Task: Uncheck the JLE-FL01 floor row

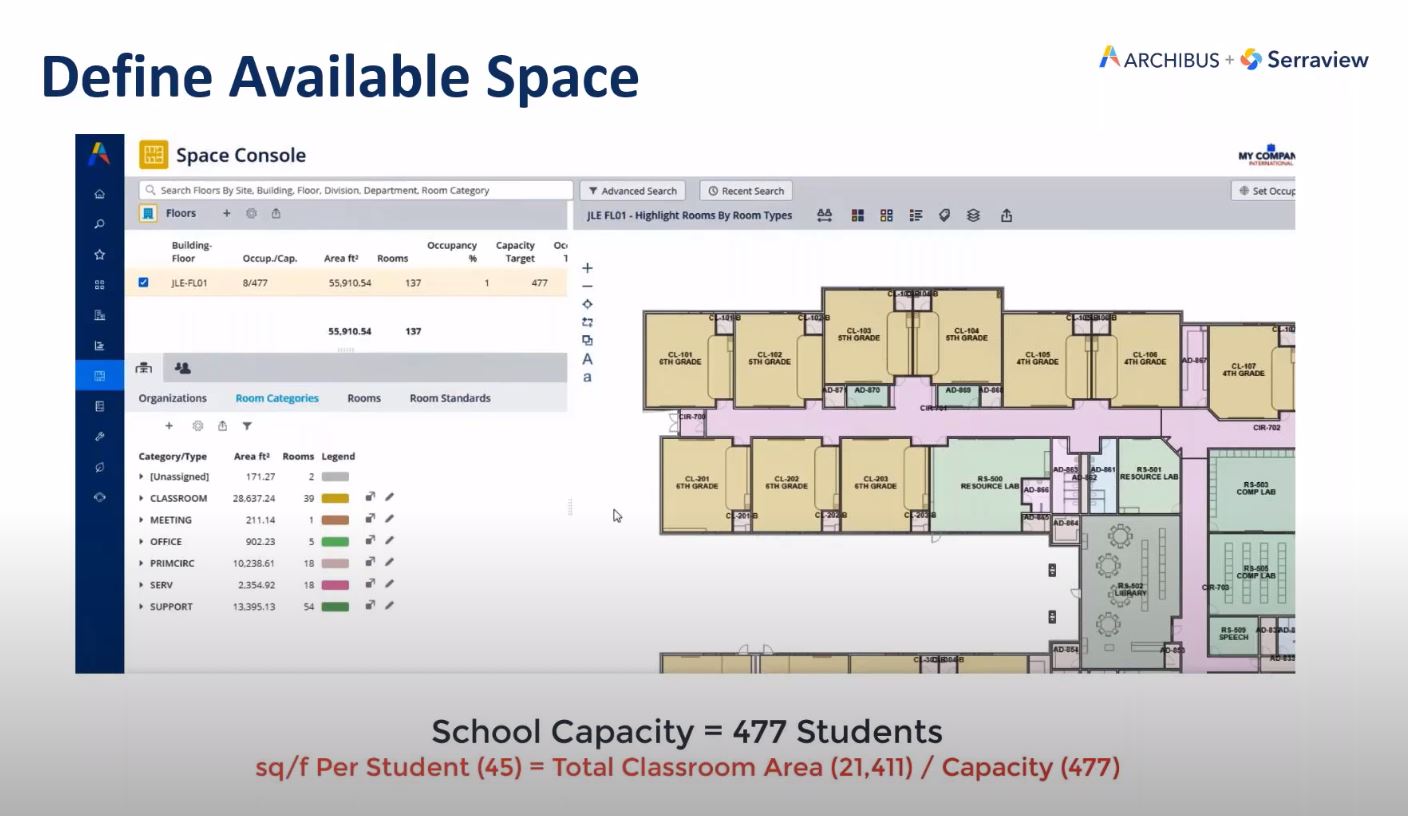Action: (x=143, y=282)
